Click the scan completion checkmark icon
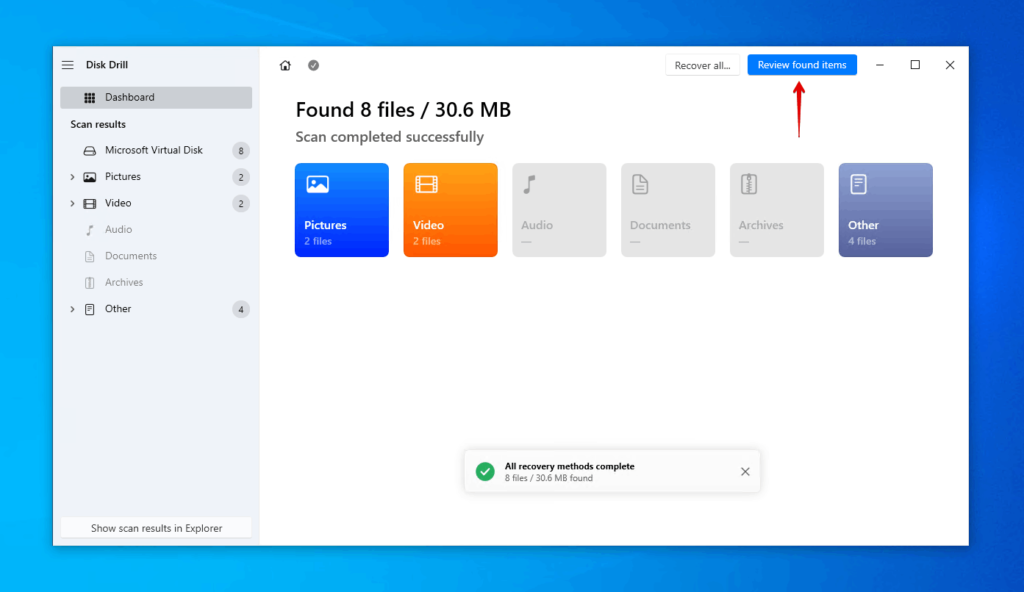Viewport: 1024px width, 592px height. click(313, 64)
